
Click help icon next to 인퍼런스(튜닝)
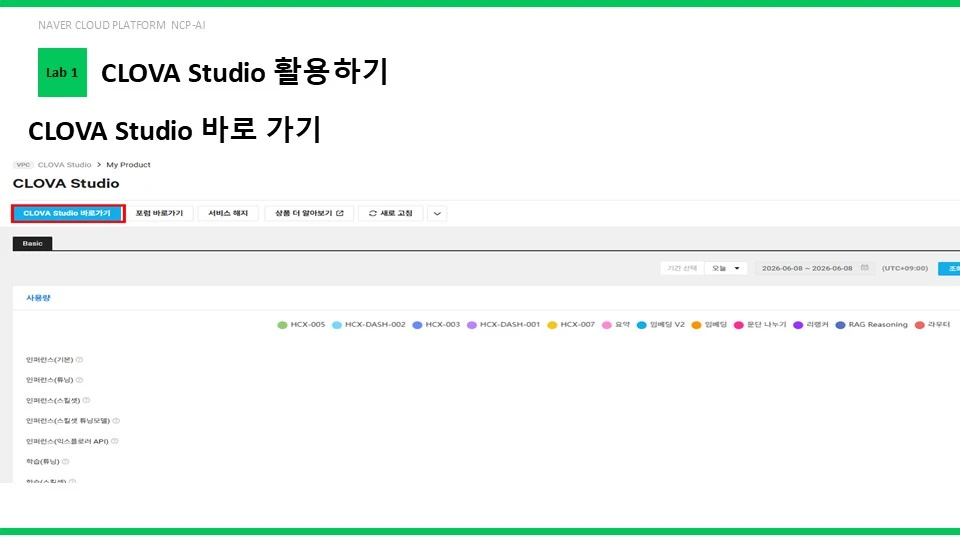point(79,380)
